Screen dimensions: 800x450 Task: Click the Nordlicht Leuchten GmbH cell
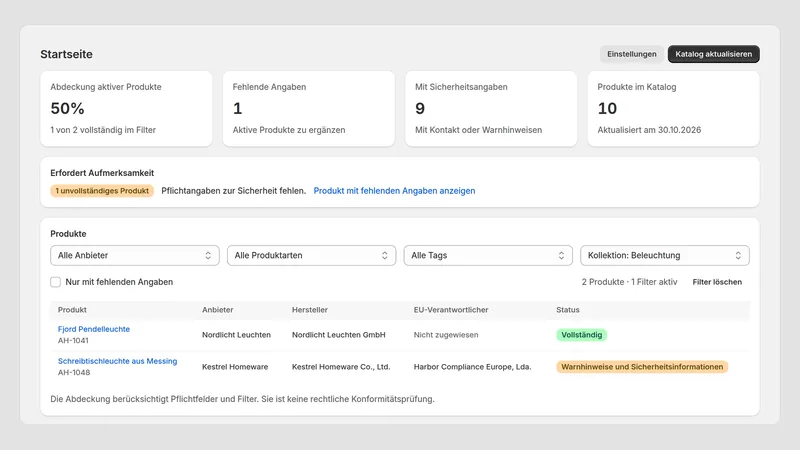point(339,335)
